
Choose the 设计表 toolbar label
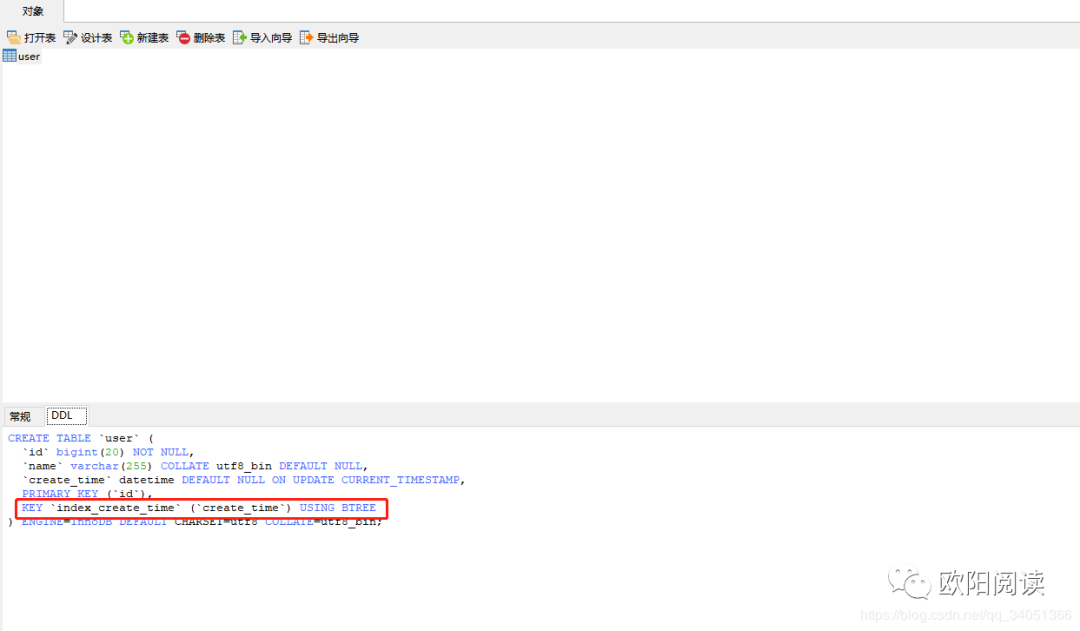96,38
